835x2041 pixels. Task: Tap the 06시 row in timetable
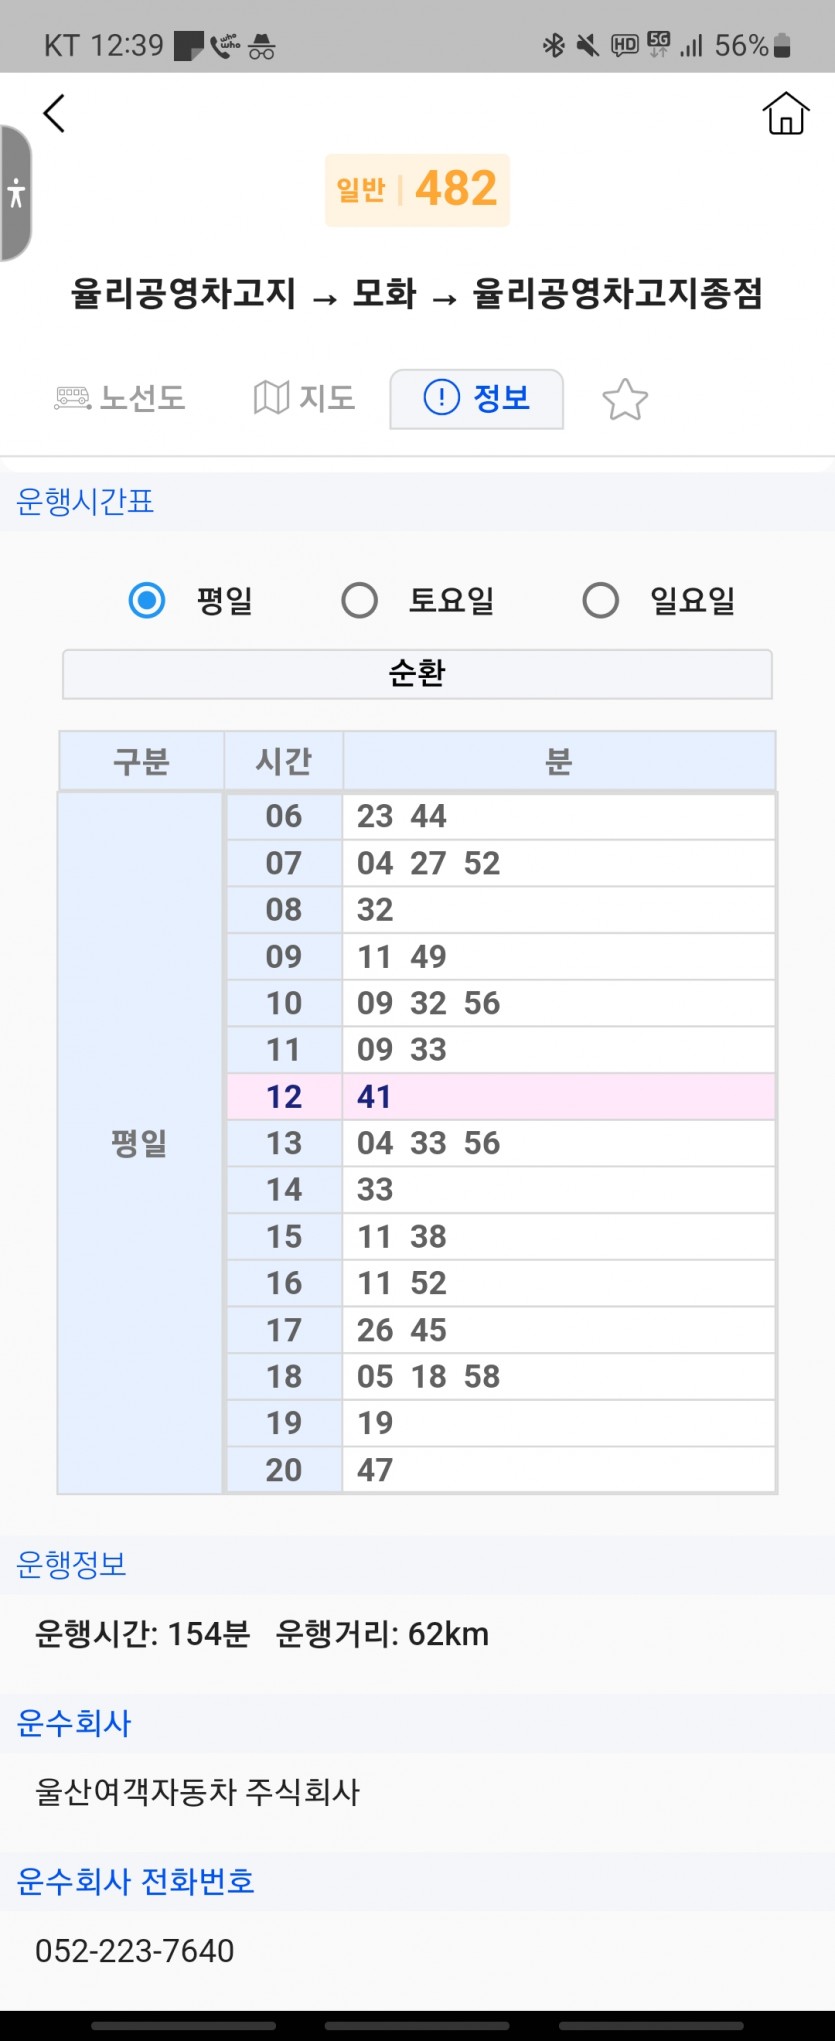click(500, 816)
